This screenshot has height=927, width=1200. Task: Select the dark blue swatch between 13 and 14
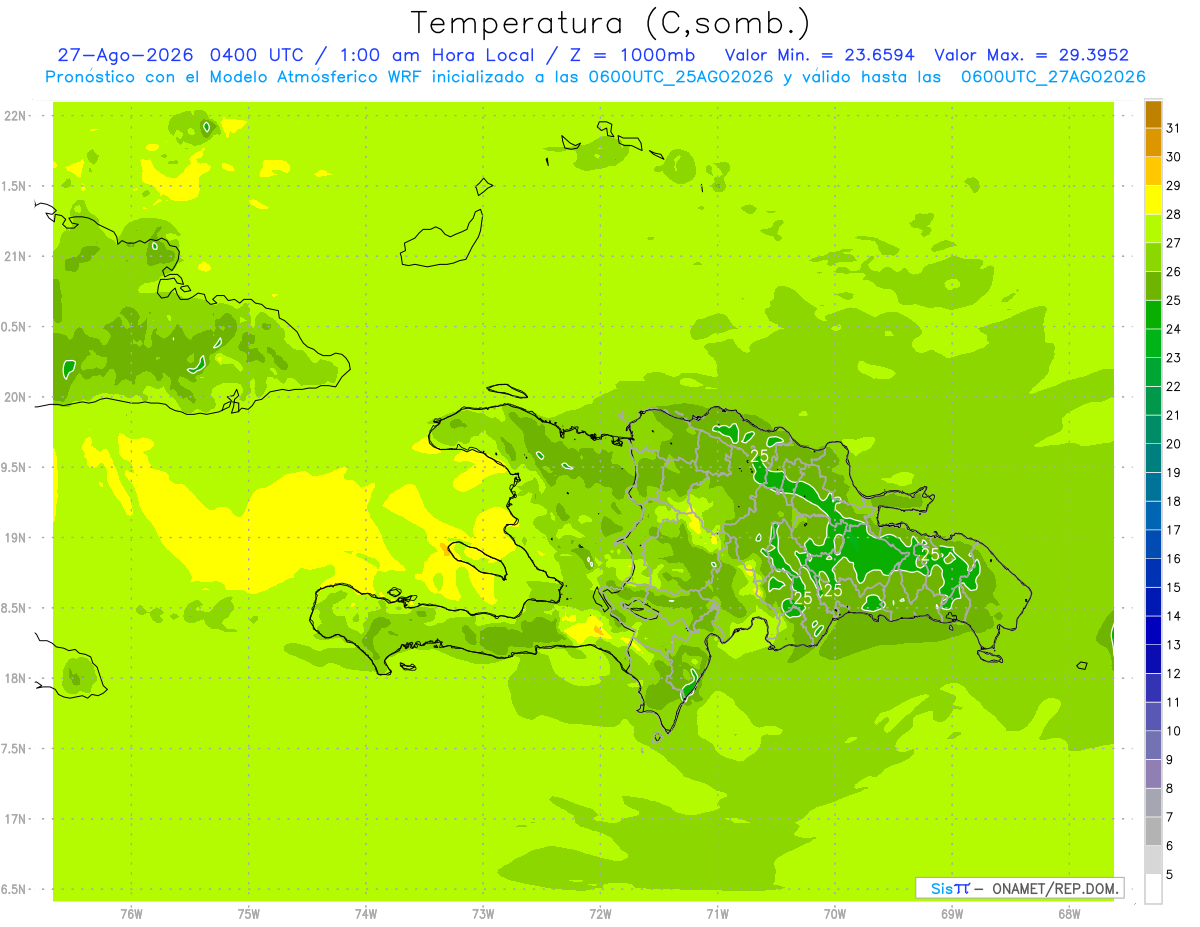click(x=1153, y=630)
